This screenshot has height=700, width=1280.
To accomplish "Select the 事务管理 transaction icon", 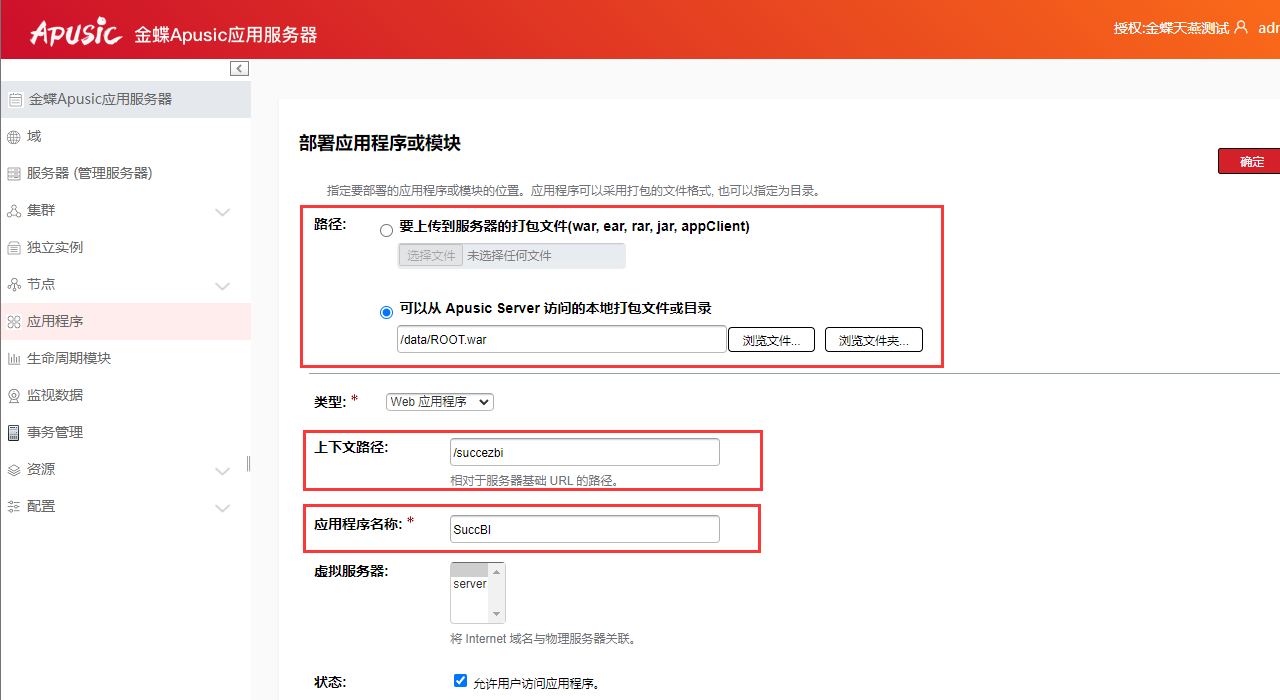I will click(x=14, y=432).
